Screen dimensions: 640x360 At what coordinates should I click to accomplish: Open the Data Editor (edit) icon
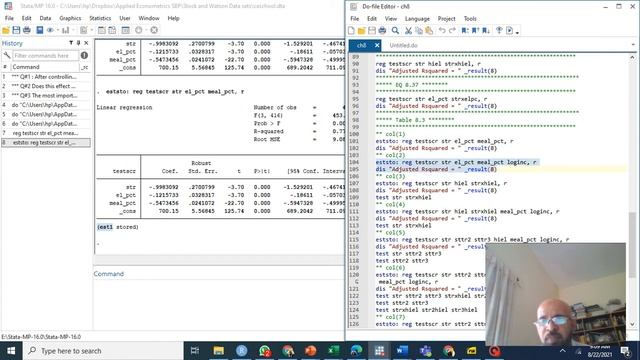click(102, 30)
